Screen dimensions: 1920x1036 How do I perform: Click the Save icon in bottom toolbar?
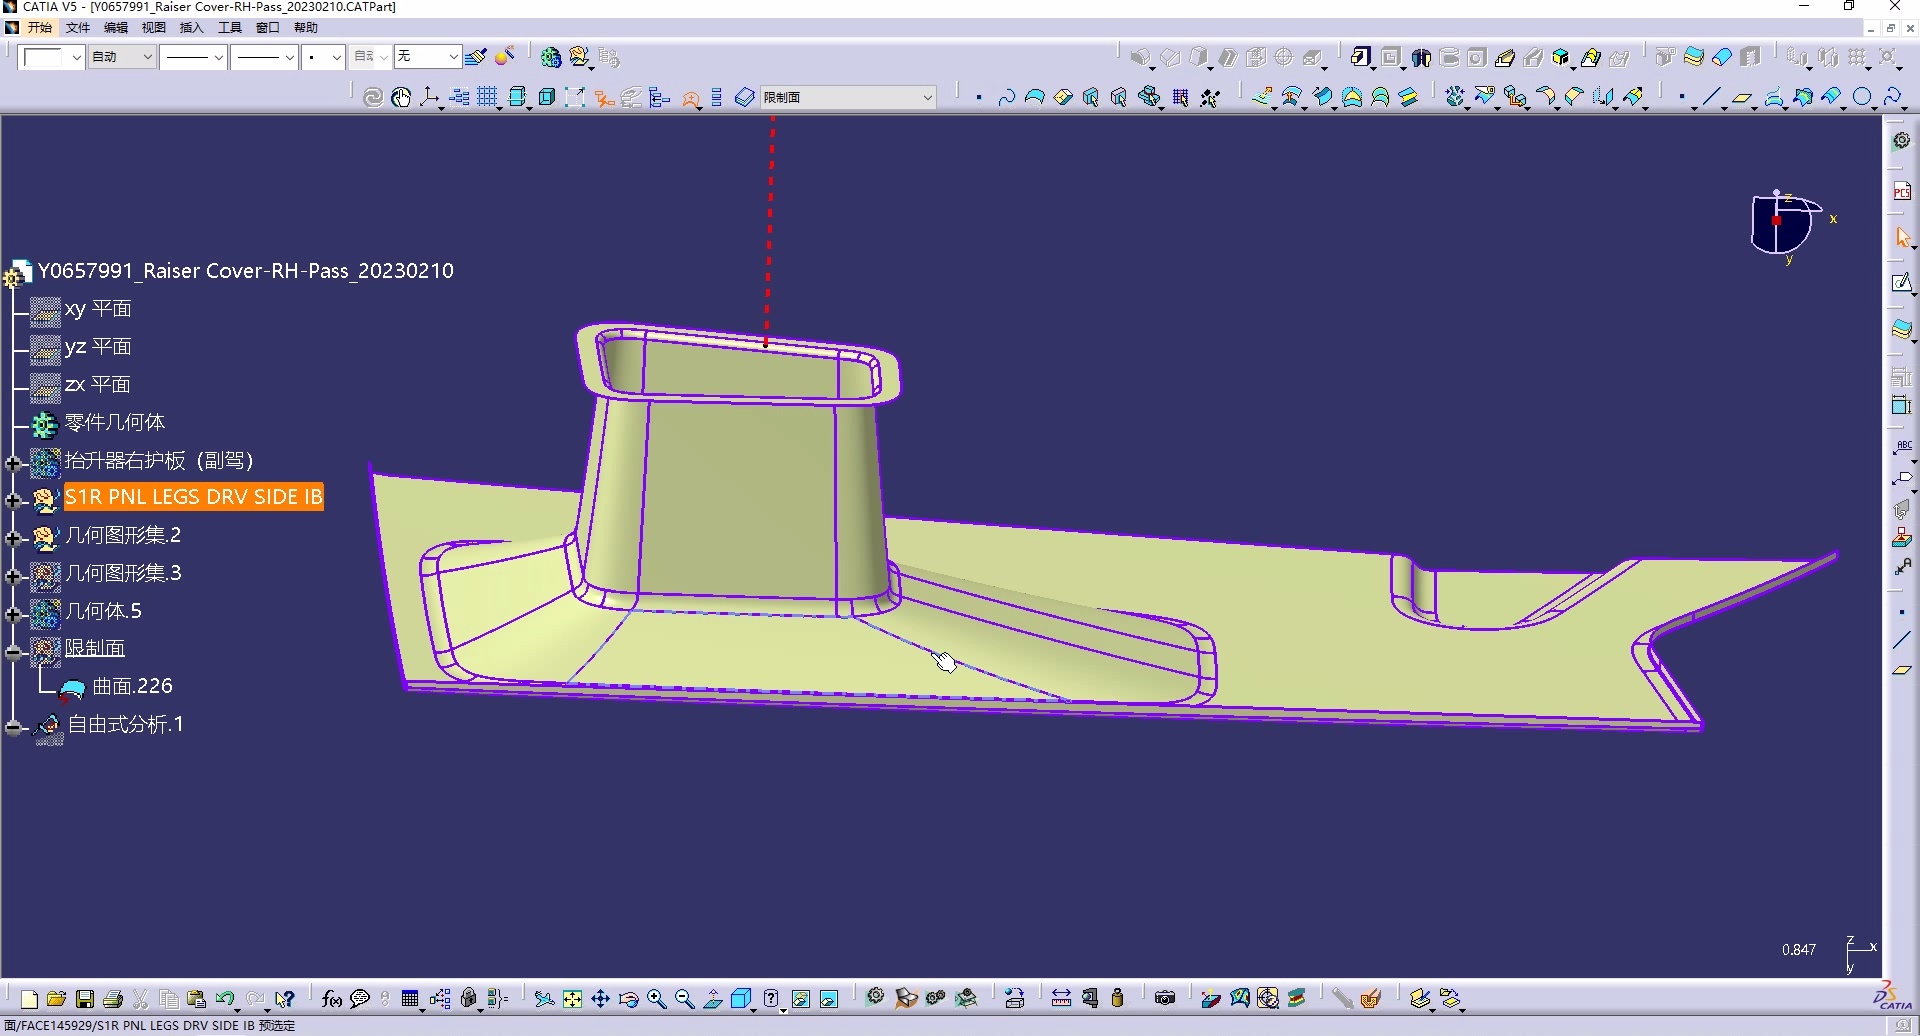[85, 999]
